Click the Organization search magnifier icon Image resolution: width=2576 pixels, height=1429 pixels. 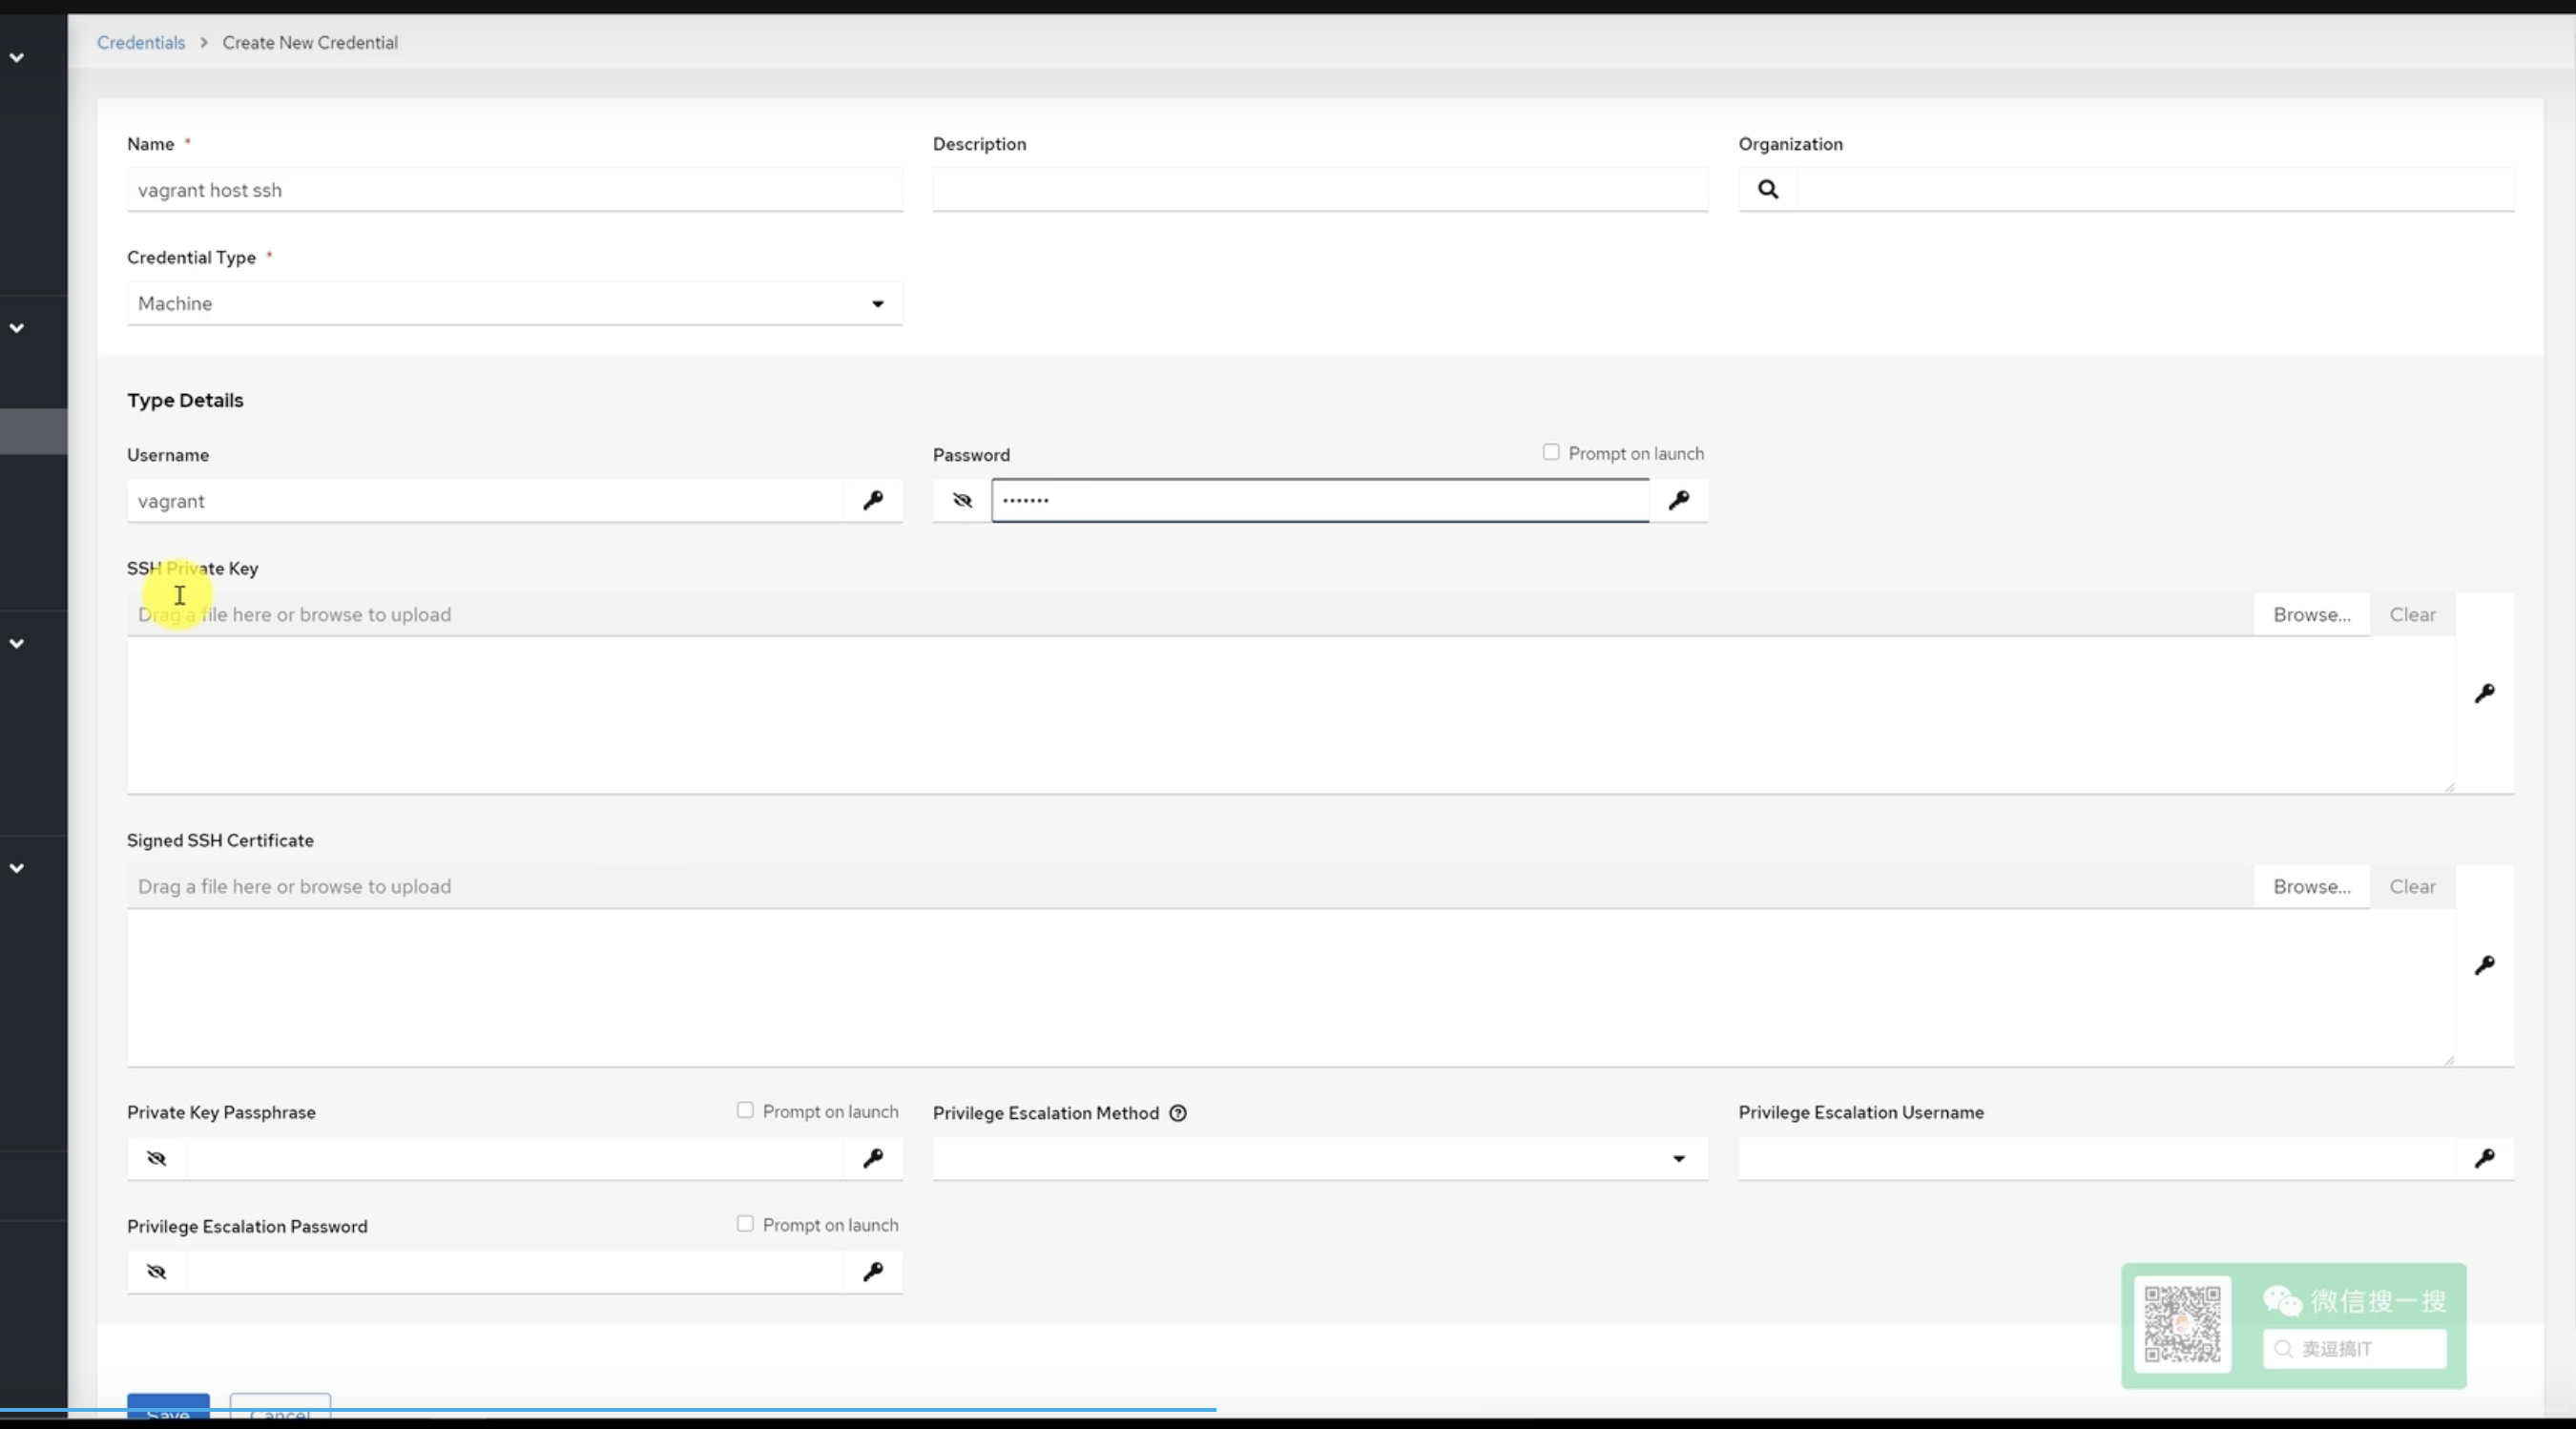(1767, 189)
